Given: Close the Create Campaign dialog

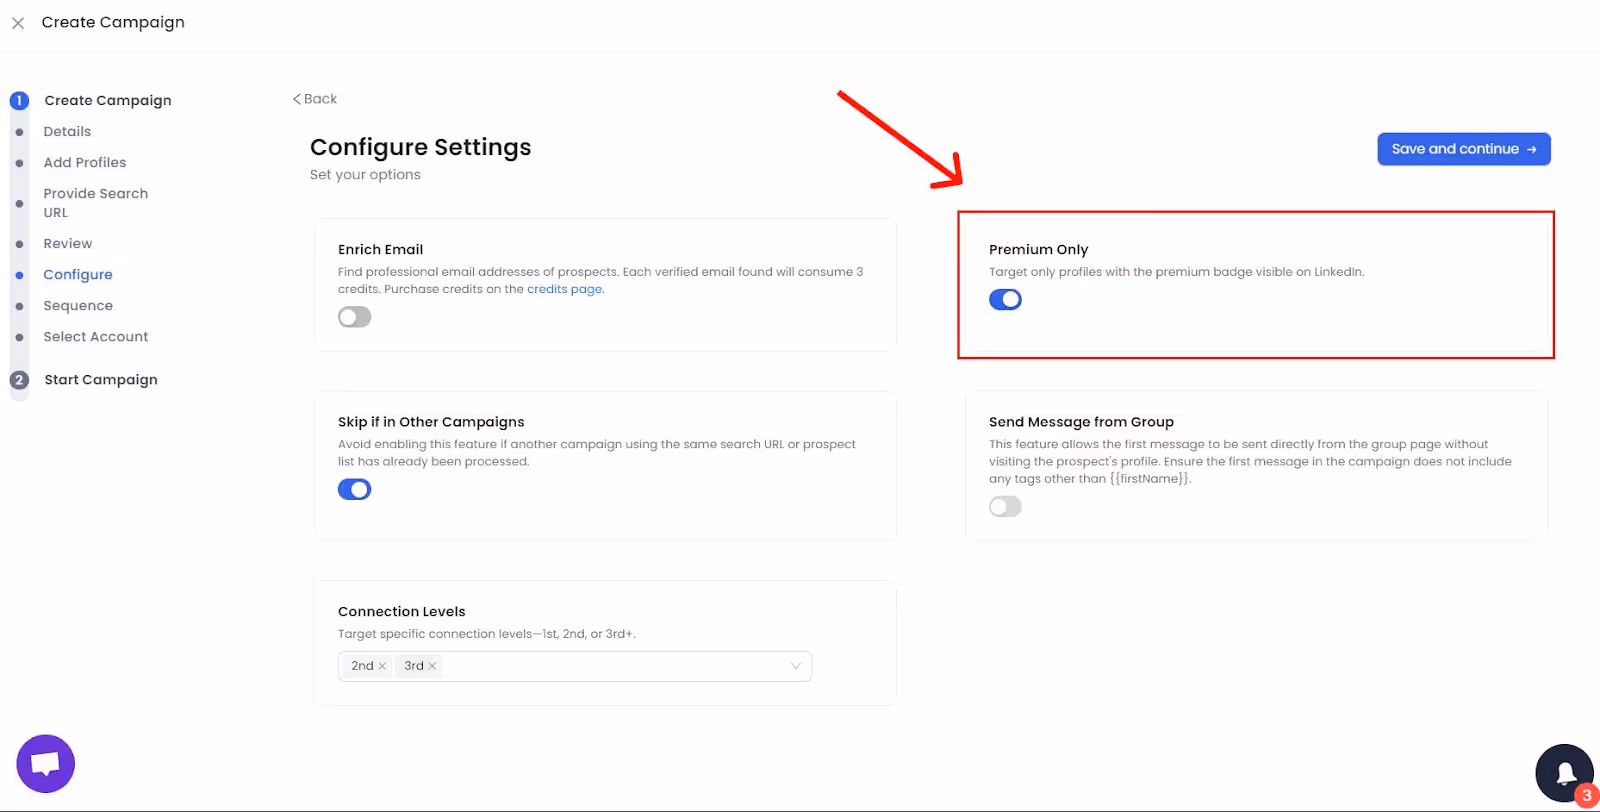Looking at the screenshot, I should pyautogui.click(x=17, y=22).
